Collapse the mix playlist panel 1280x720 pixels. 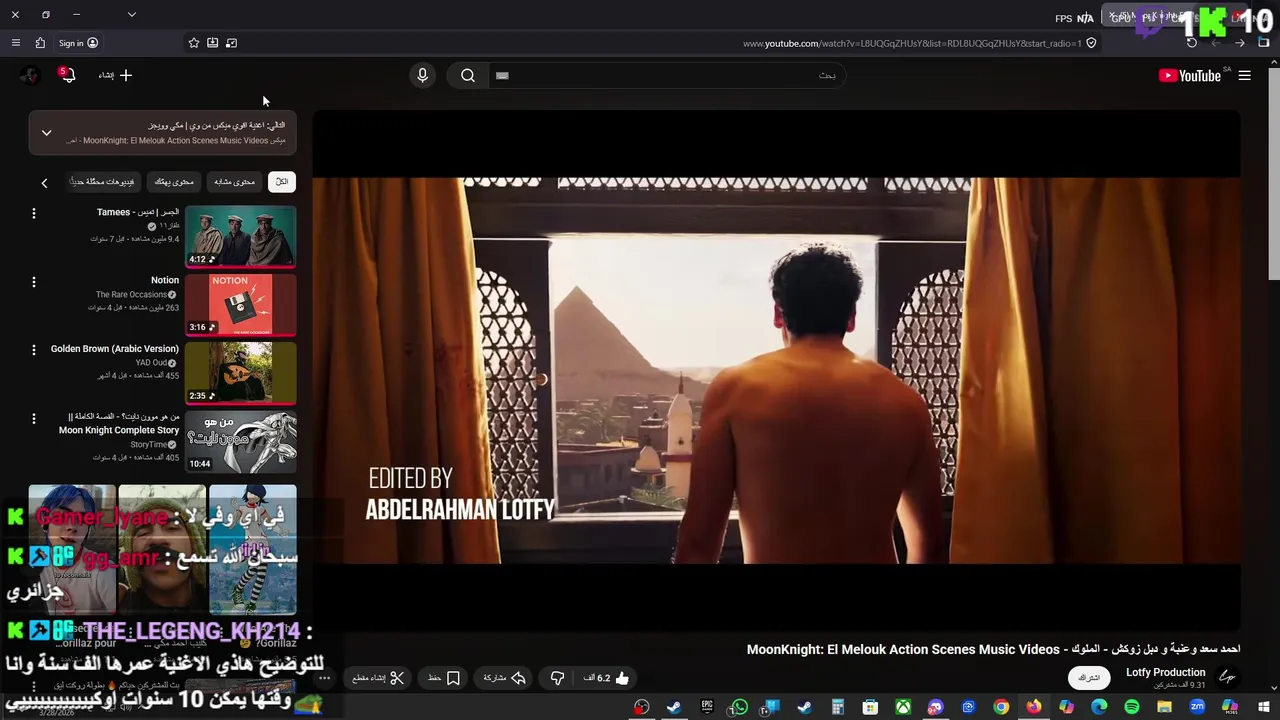46,133
